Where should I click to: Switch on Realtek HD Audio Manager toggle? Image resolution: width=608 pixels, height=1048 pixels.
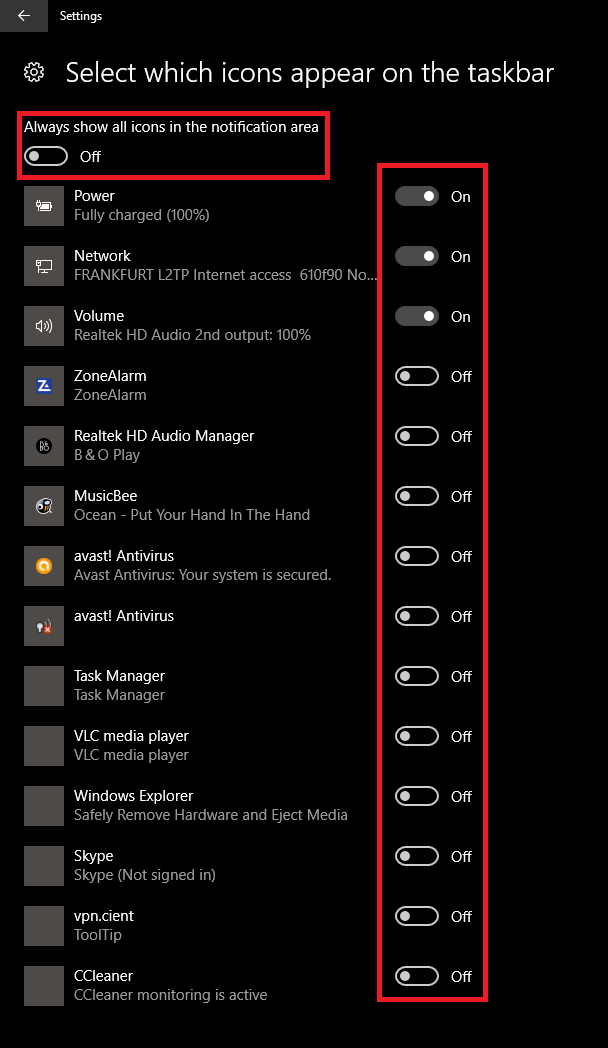click(x=417, y=436)
